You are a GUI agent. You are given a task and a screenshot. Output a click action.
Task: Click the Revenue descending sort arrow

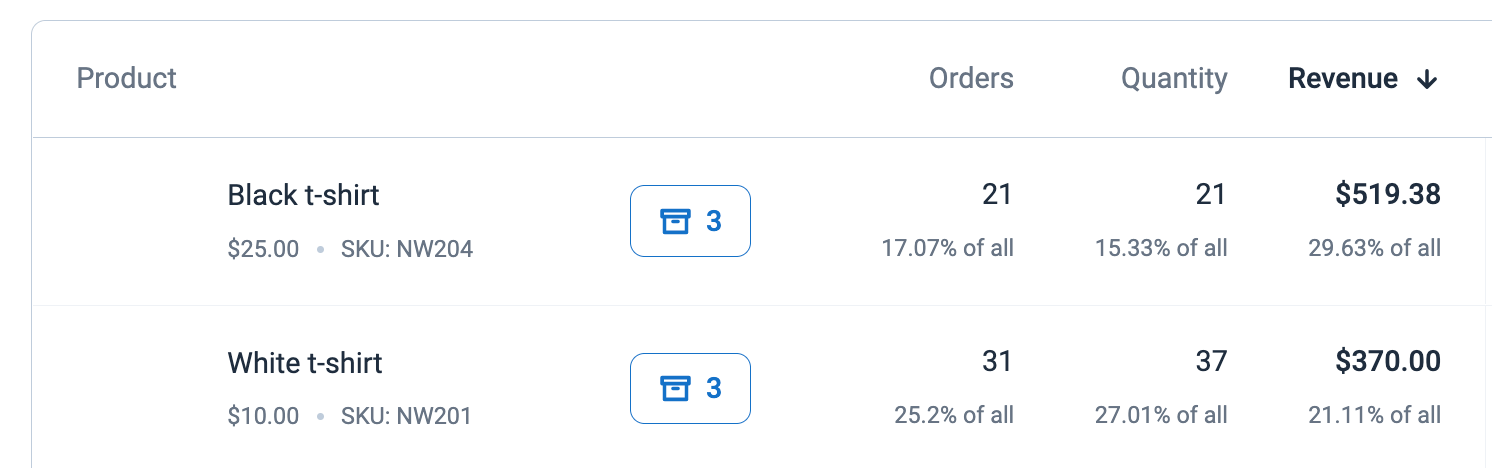click(1427, 80)
